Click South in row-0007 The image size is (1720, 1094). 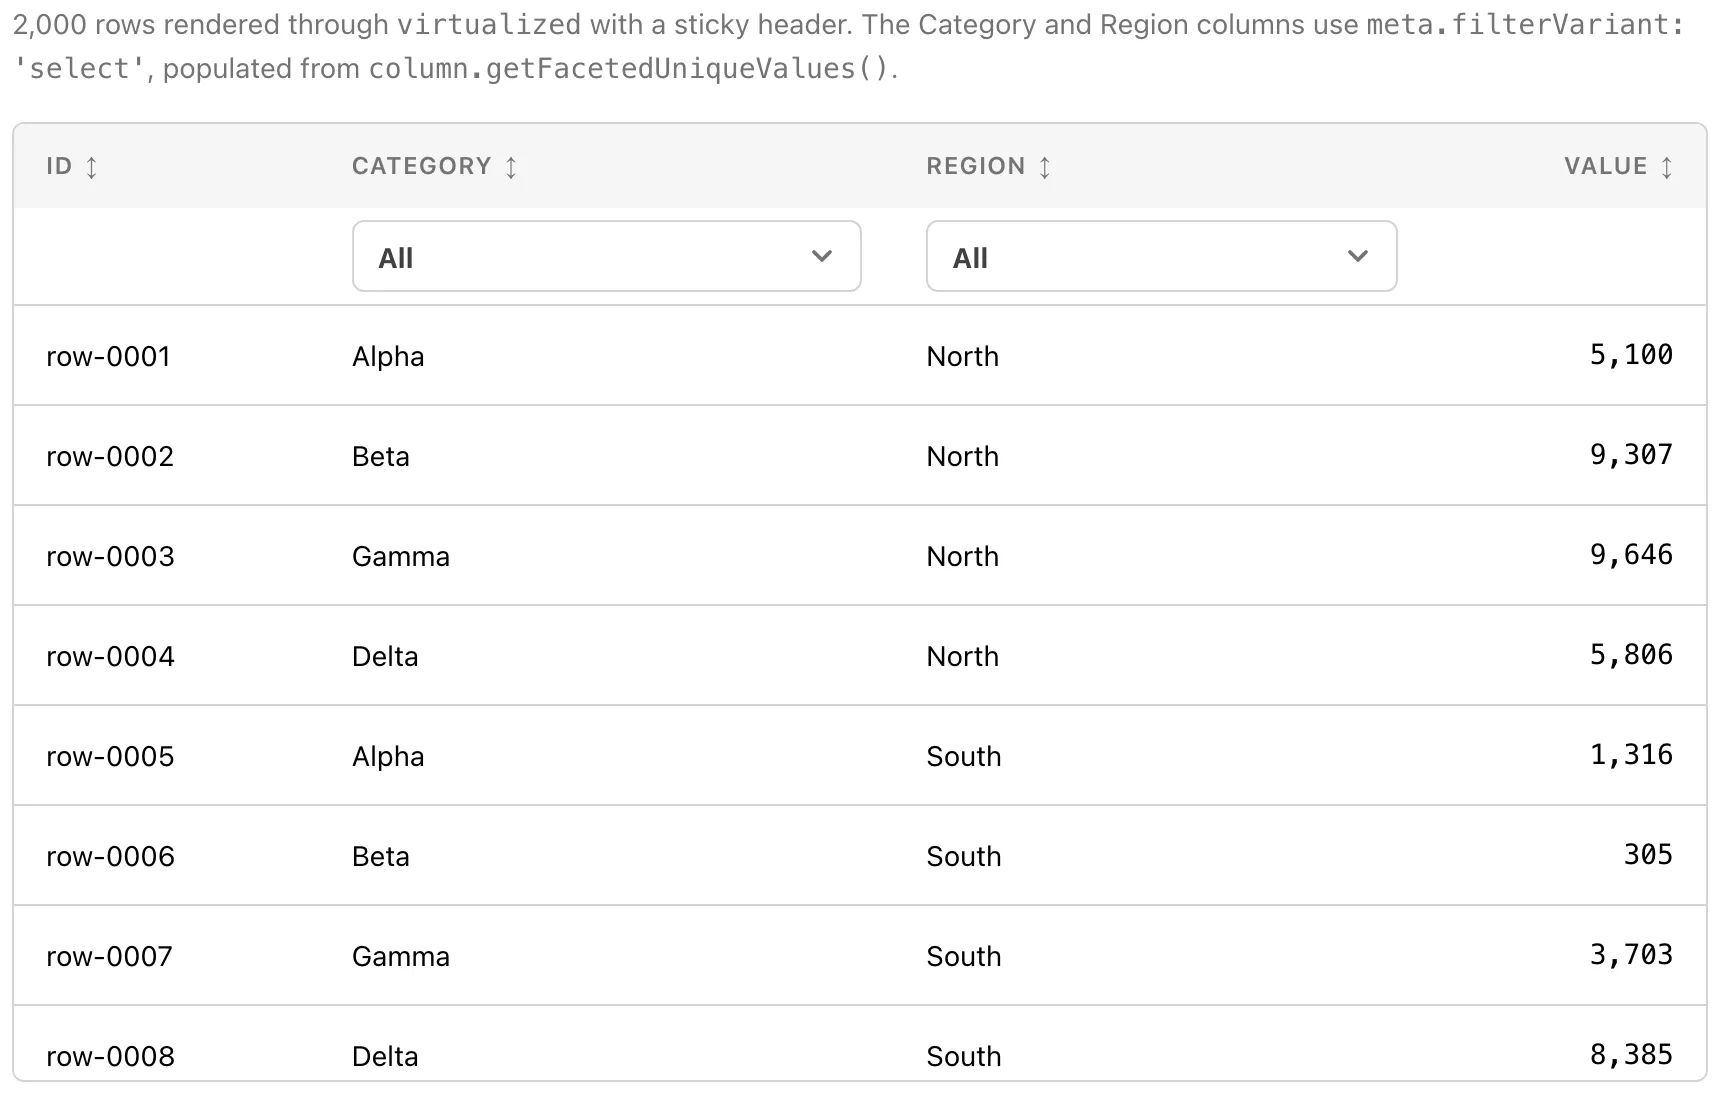point(964,957)
